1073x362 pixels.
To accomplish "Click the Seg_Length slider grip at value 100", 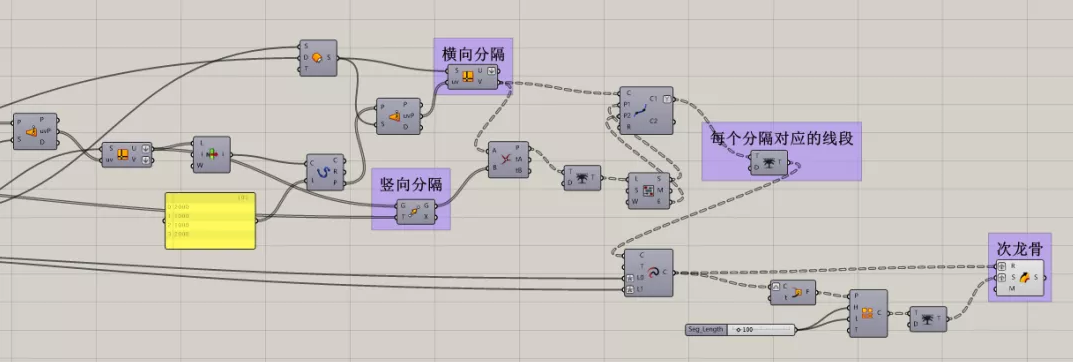I will click(739, 330).
